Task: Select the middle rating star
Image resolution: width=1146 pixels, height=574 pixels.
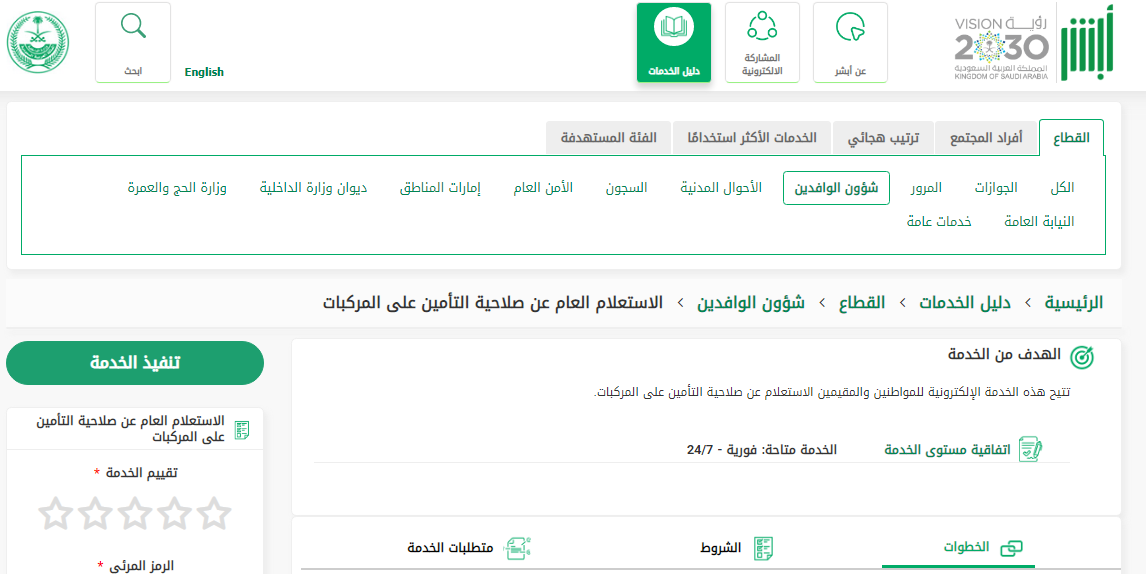Action: [x=135, y=514]
